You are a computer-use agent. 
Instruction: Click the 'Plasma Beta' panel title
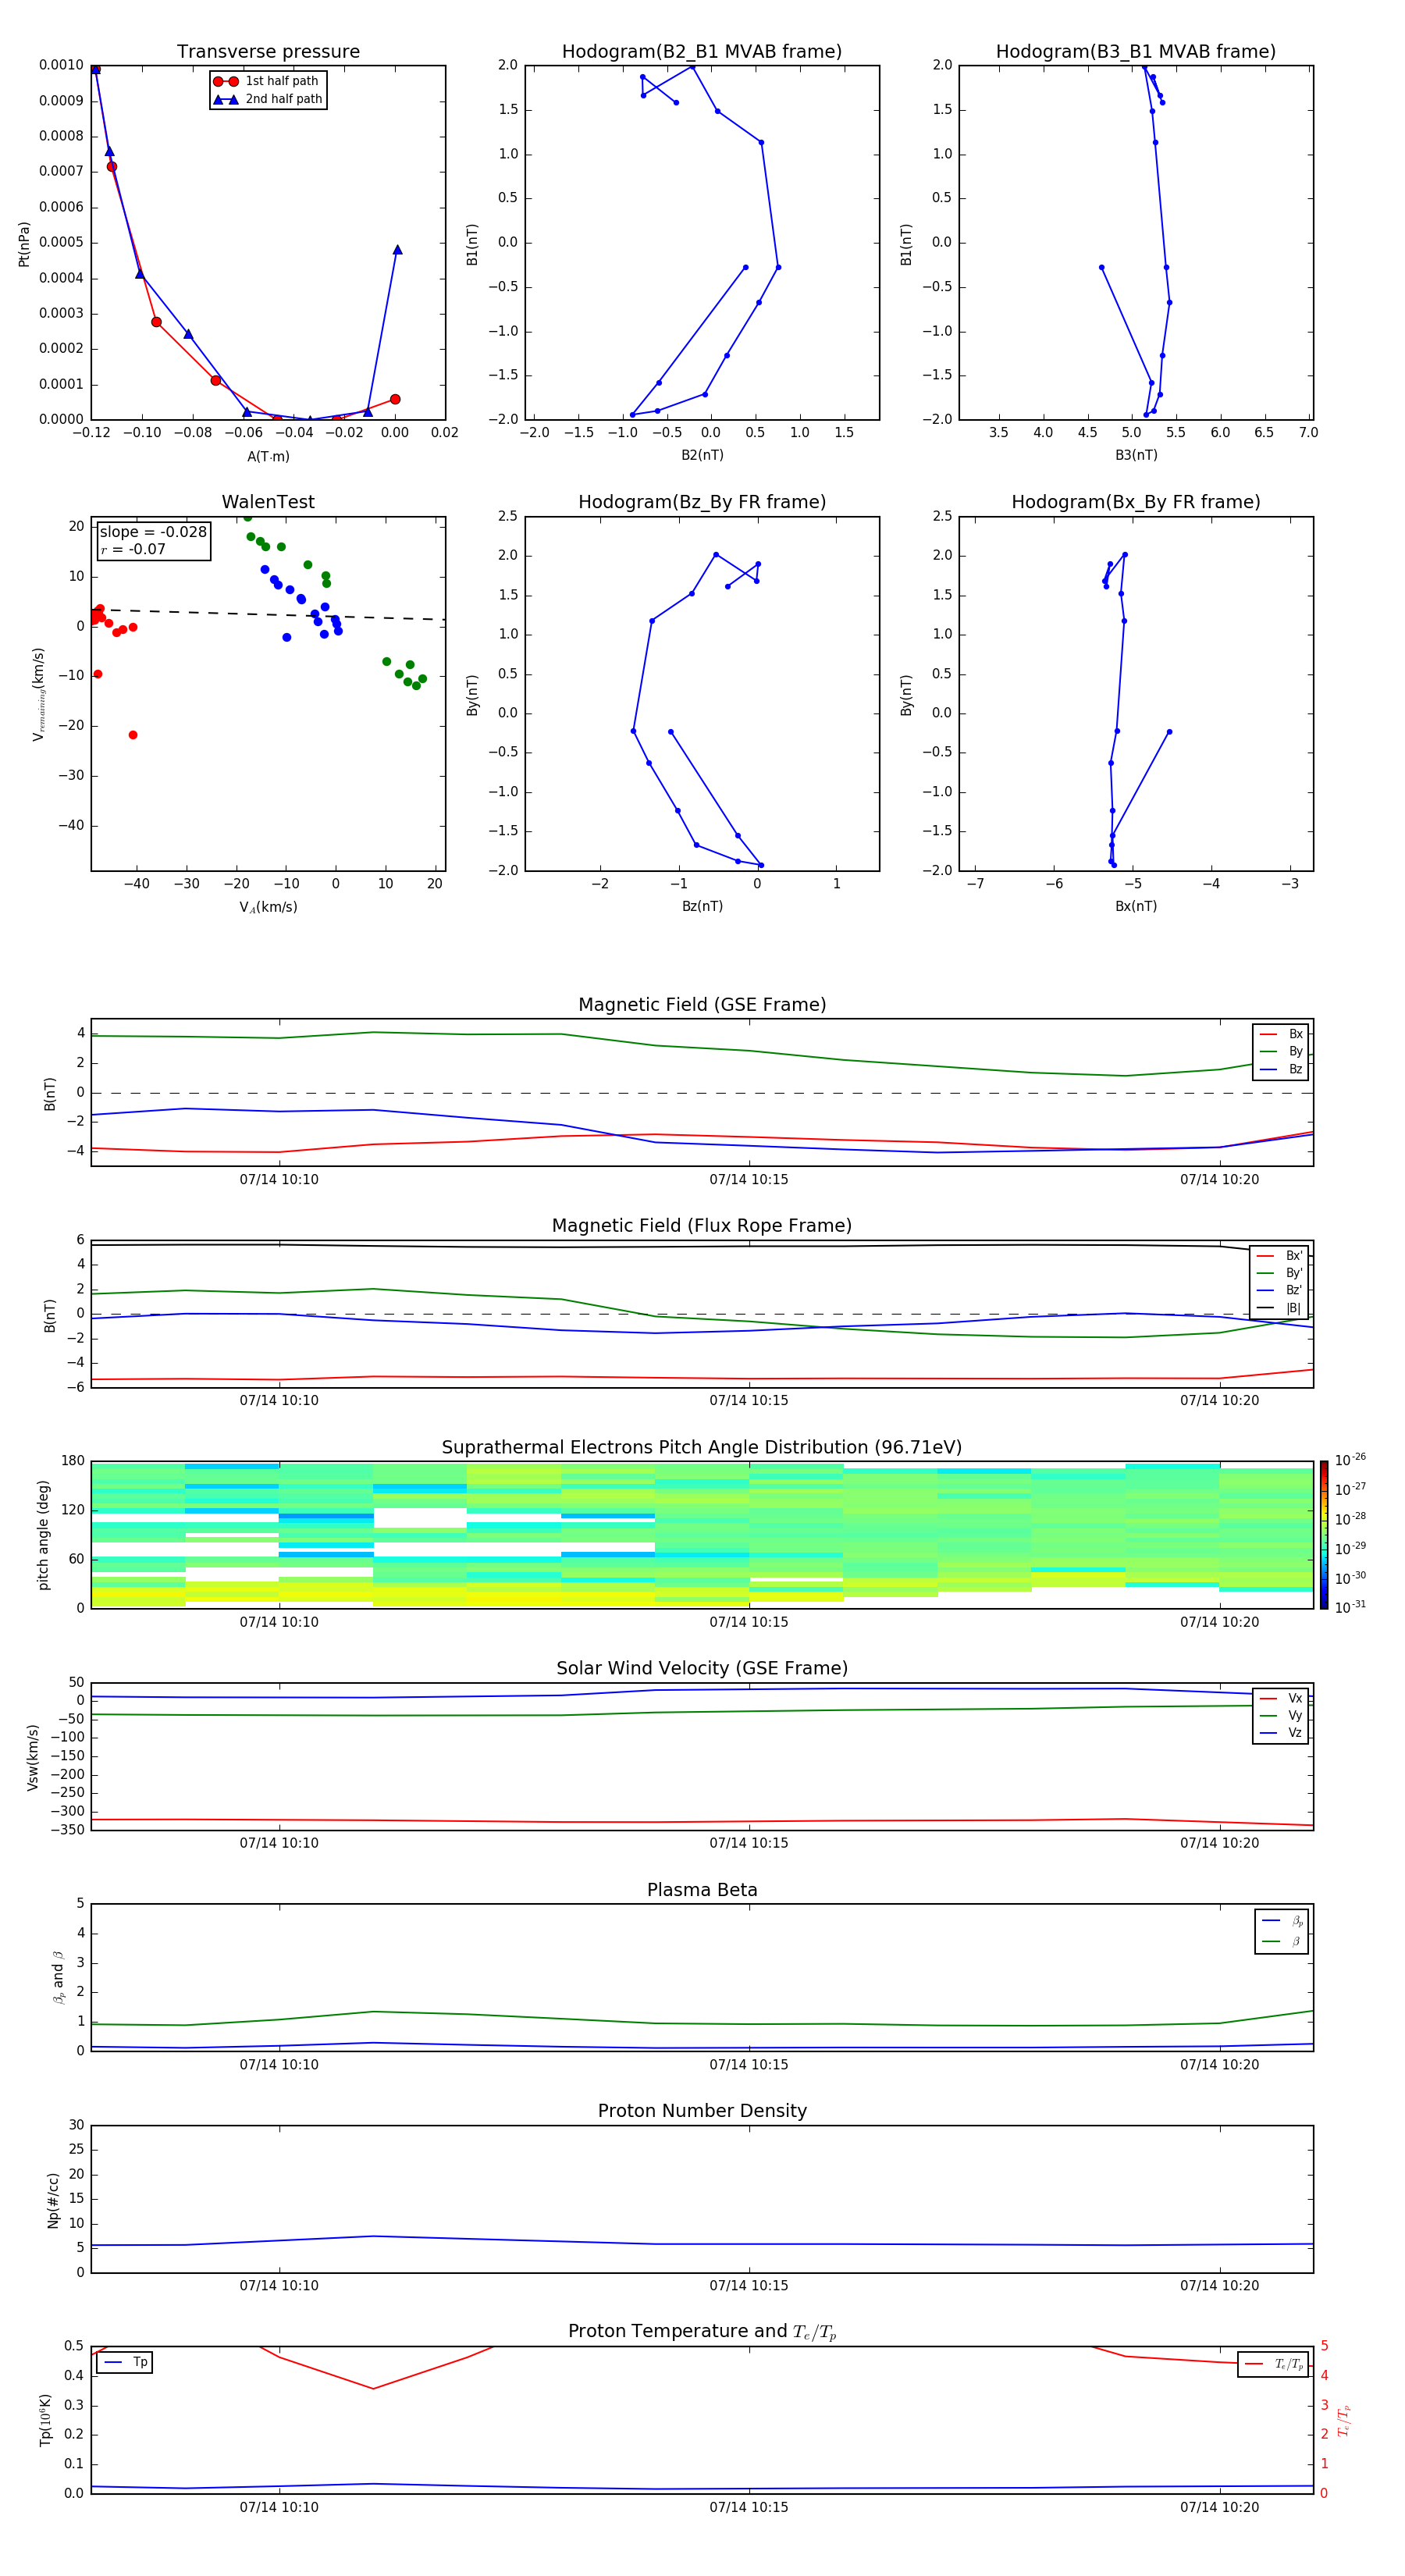[702, 1891]
